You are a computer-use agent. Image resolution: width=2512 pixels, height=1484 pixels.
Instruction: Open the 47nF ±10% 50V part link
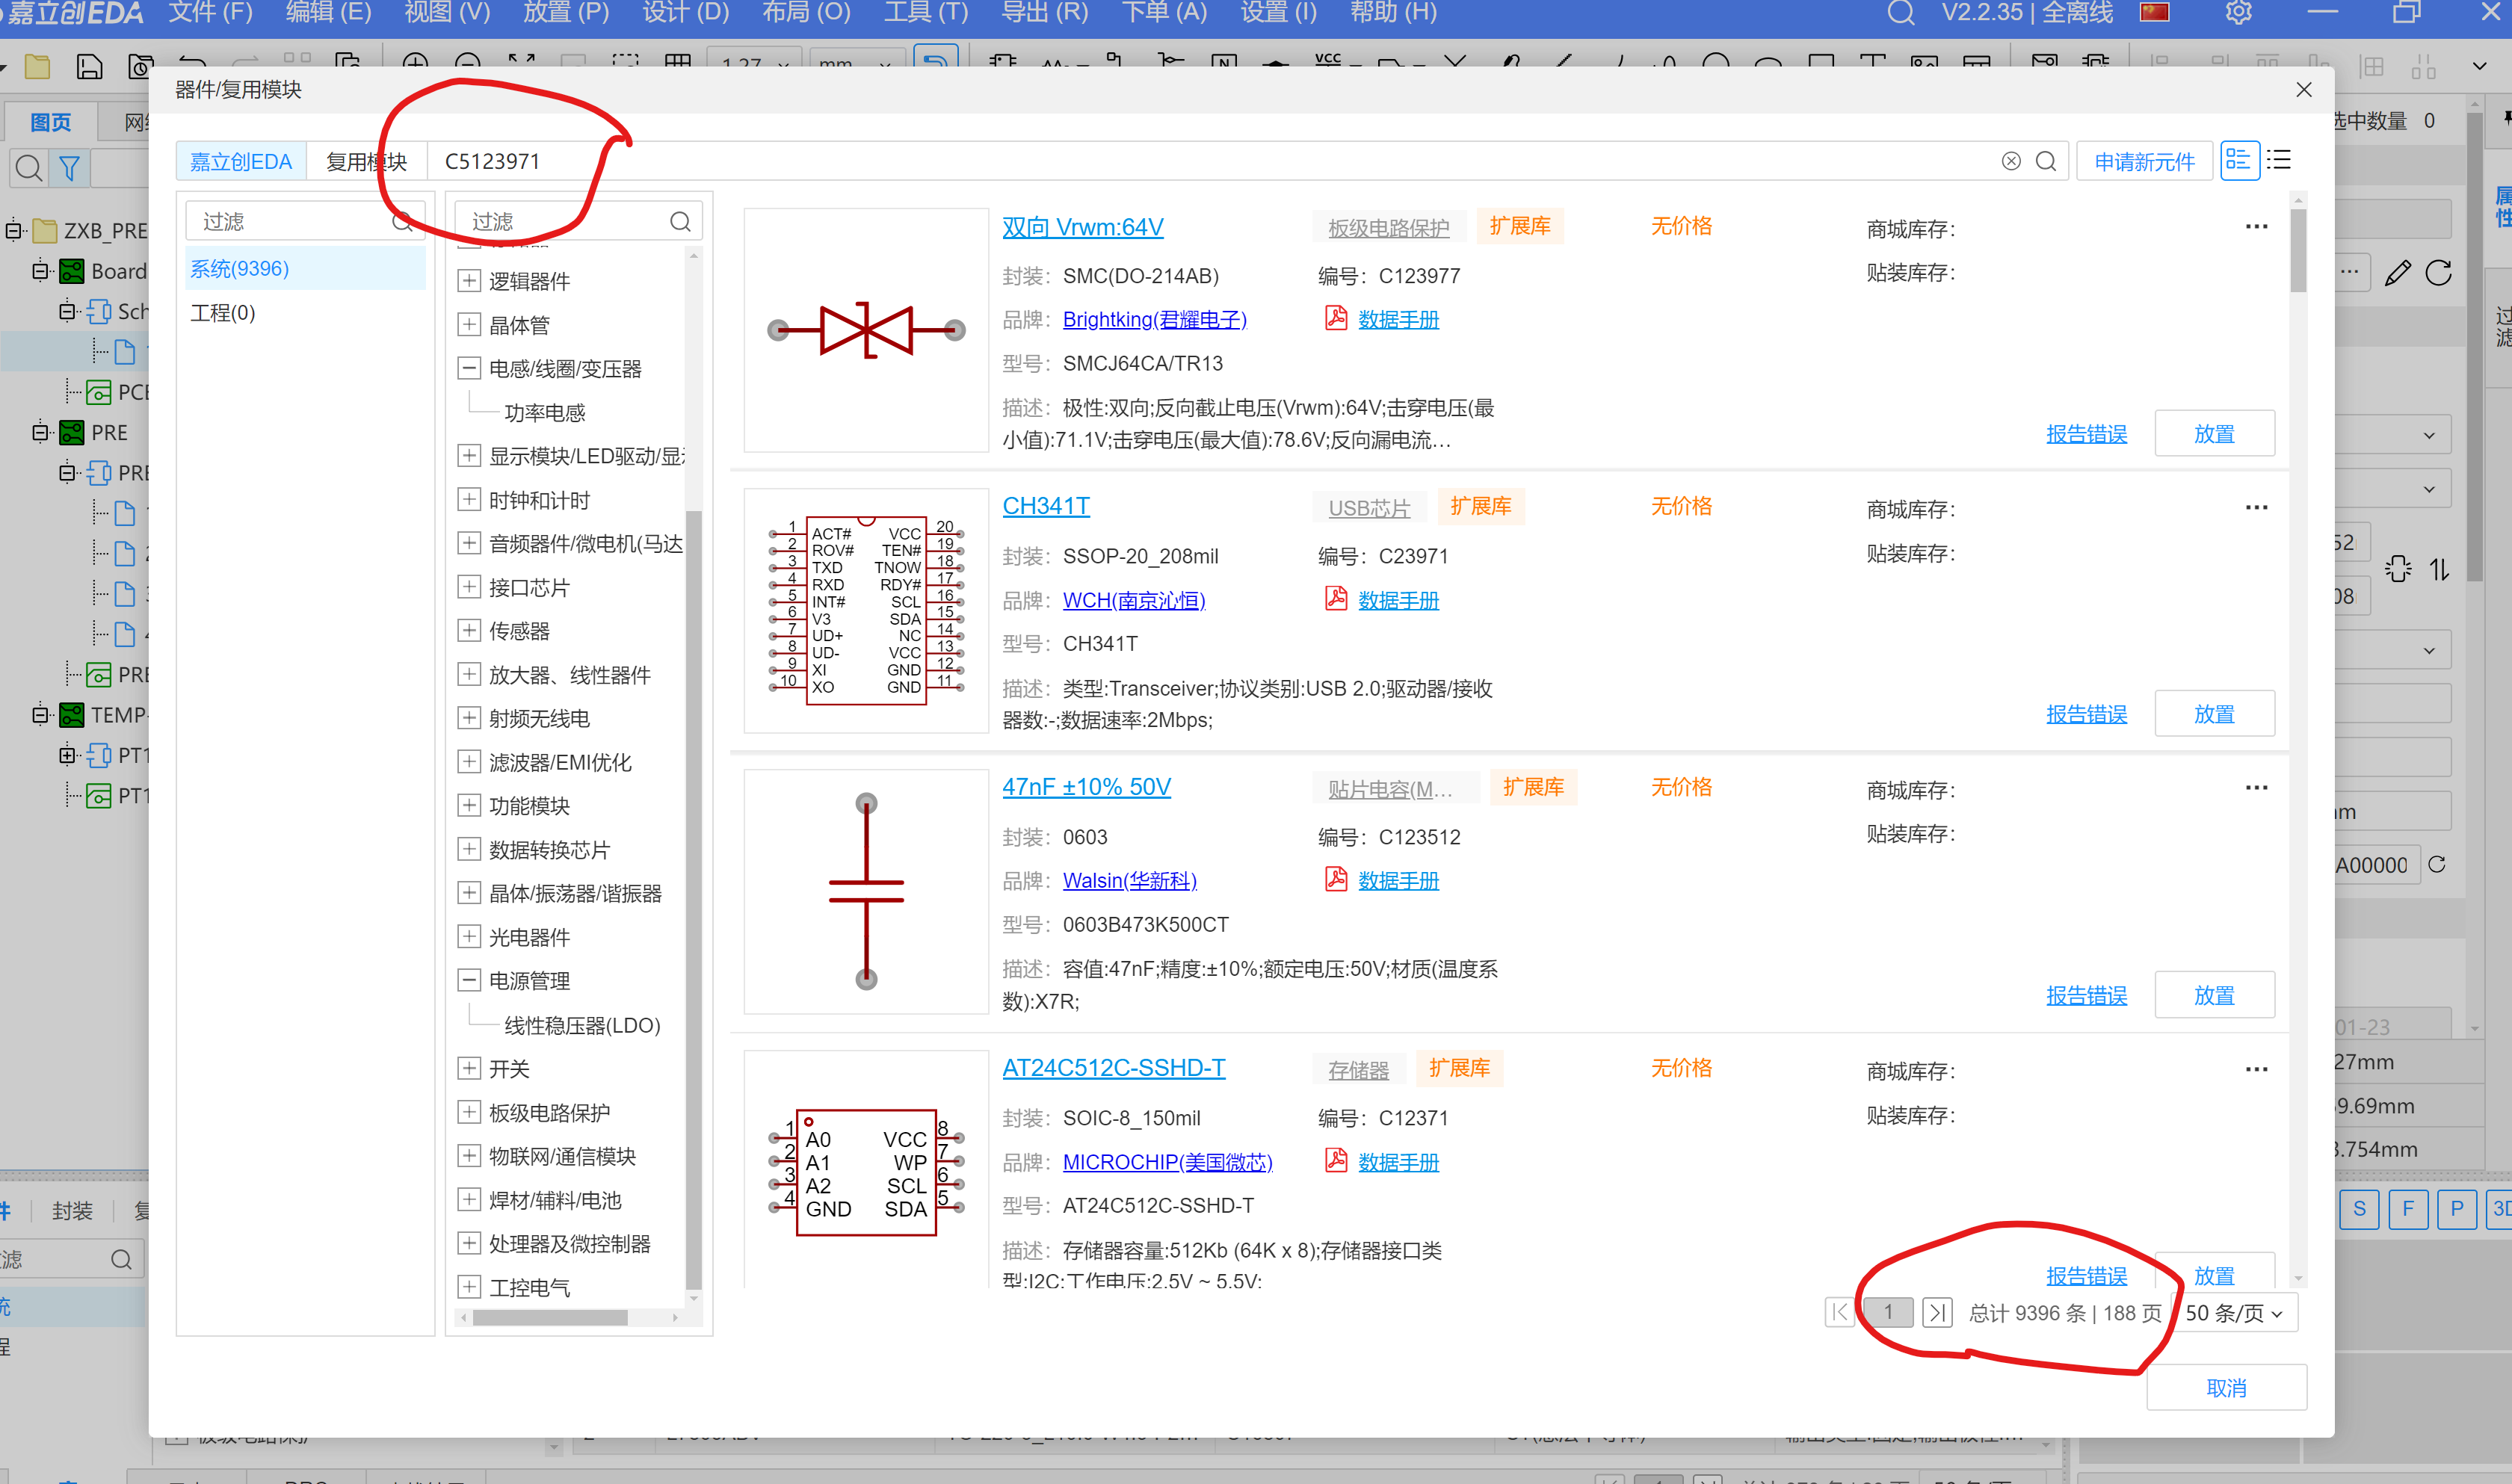[x=1086, y=787]
